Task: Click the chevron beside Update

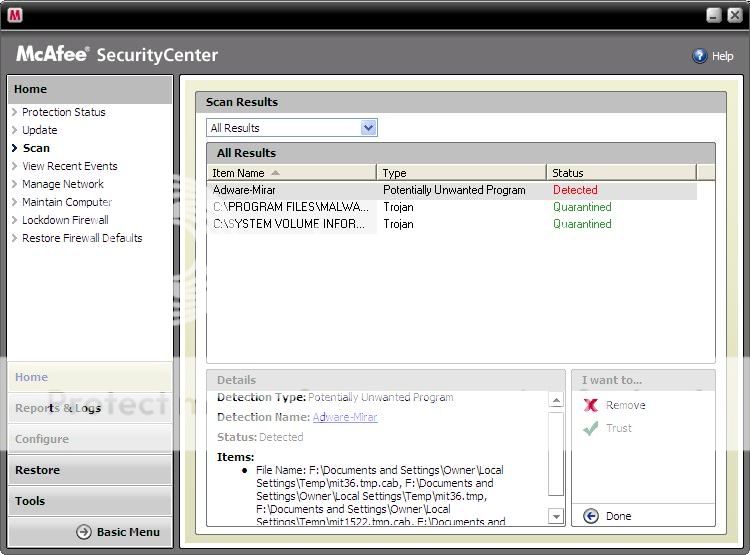Action: point(14,130)
